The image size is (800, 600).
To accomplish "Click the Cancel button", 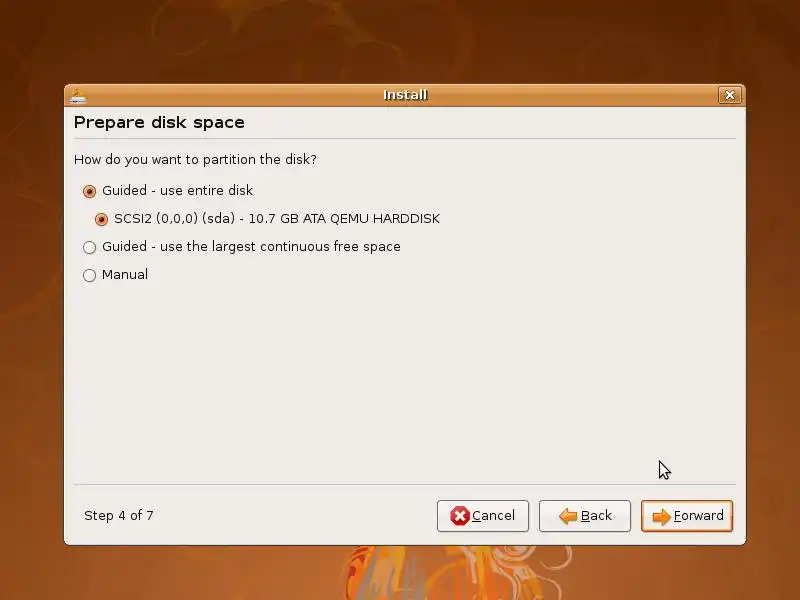I will [x=483, y=516].
